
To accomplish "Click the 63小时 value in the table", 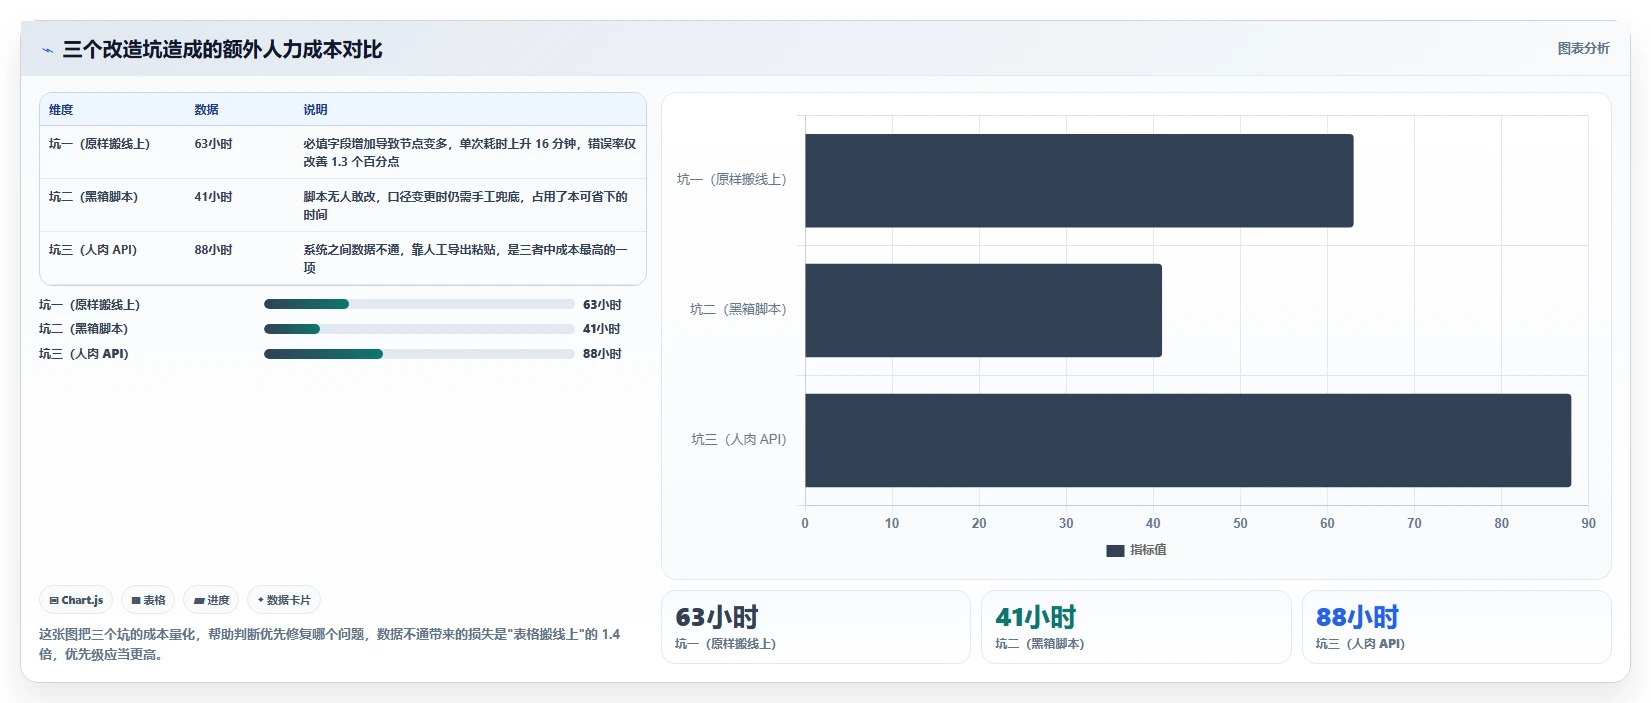I will 213,144.
